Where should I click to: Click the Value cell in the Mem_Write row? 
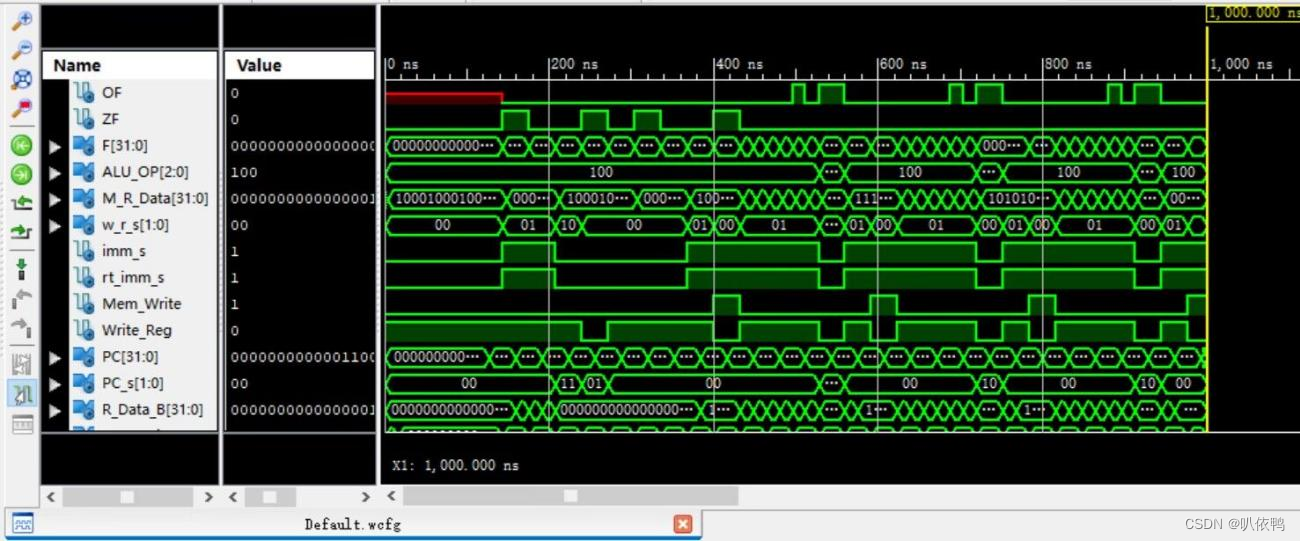point(300,304)
